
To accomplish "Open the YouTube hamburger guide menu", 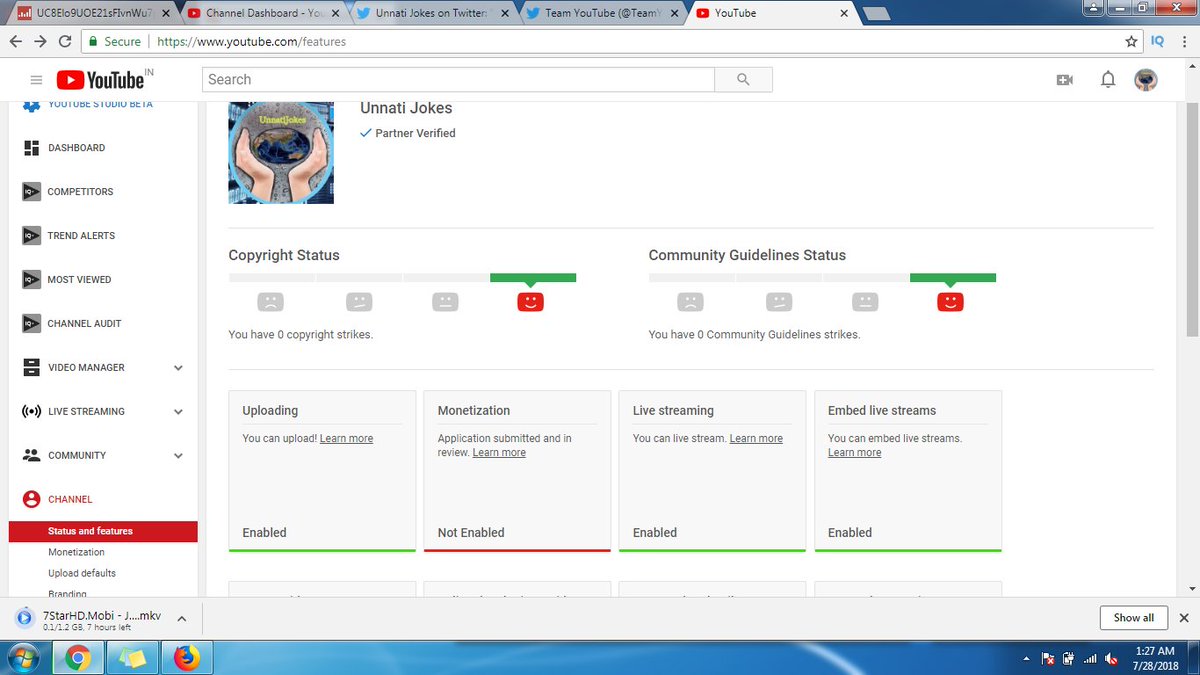I will click(36, 80).
